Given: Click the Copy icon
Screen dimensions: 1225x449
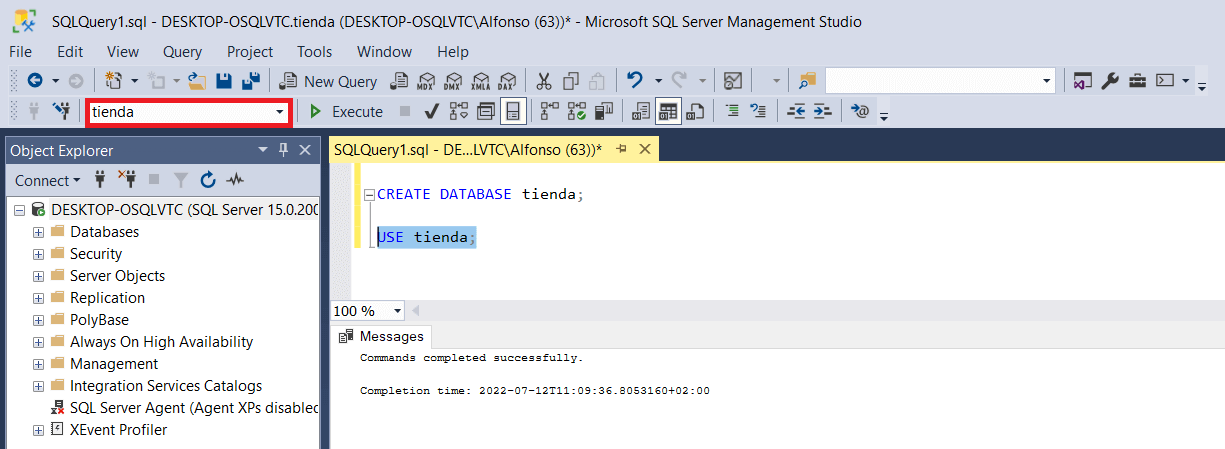Looking at the screenshot, I should coord(571,81).
